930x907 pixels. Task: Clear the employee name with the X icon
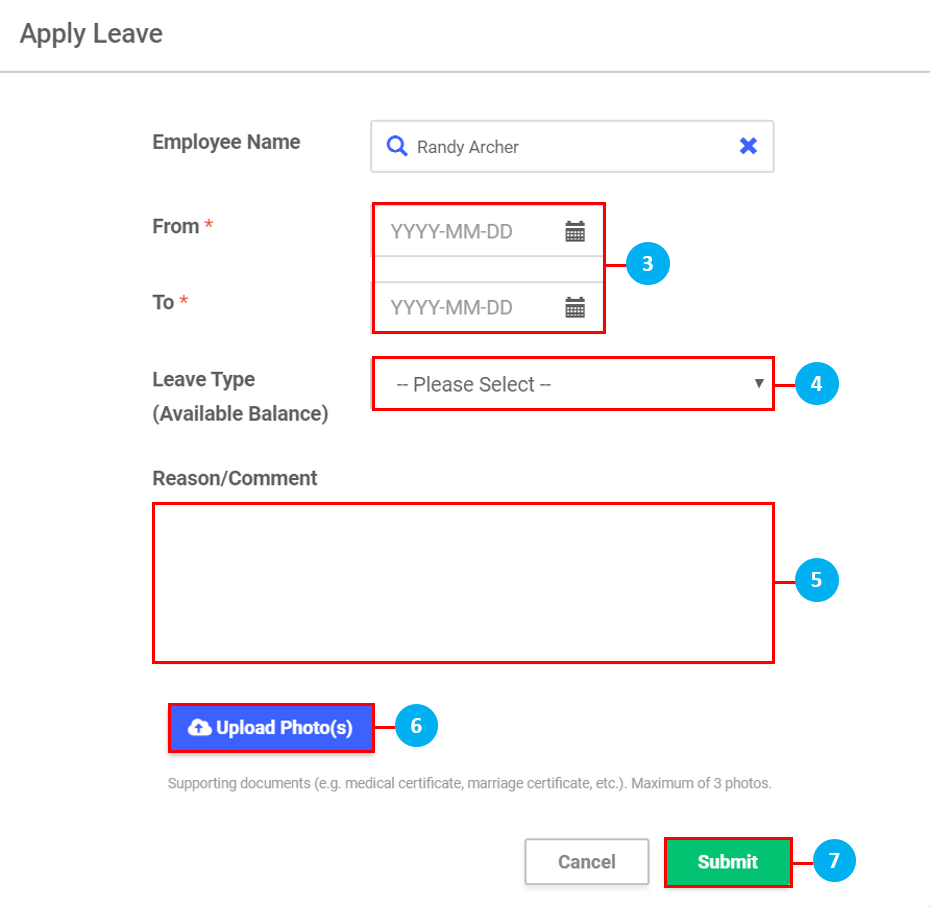pos(748,146)
